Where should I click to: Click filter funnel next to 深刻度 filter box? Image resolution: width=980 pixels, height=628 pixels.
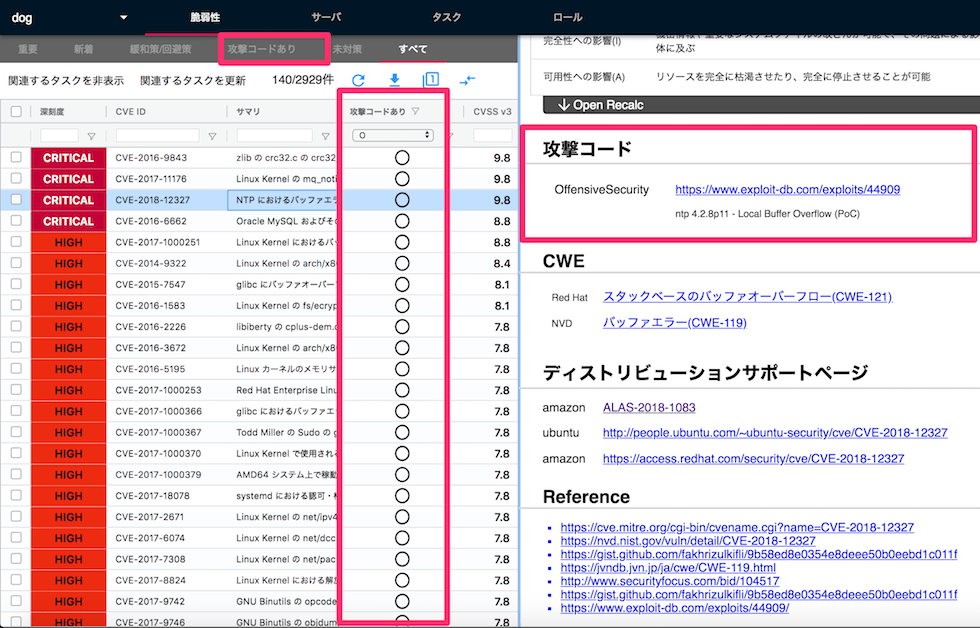(92, 136)
